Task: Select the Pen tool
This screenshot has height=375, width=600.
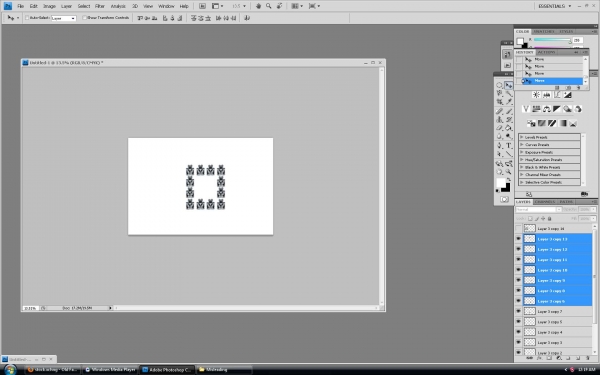Action: [500, 145]
